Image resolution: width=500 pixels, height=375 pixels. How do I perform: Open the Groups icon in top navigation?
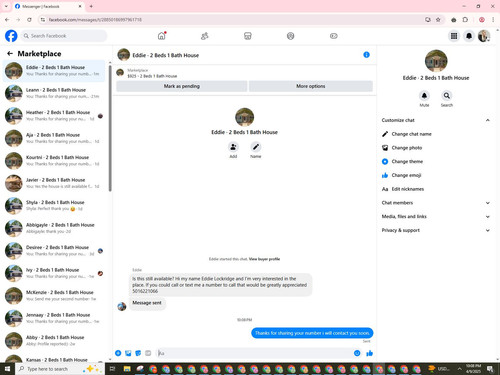tap(291, 36)
